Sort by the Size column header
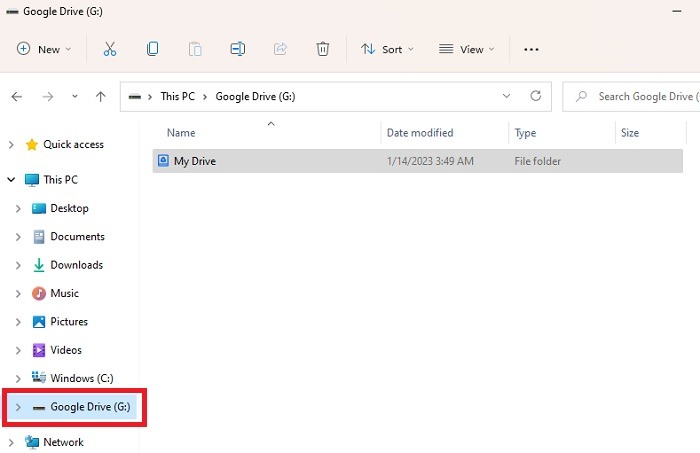The image size is (700, 453). (x=629, y=133)
